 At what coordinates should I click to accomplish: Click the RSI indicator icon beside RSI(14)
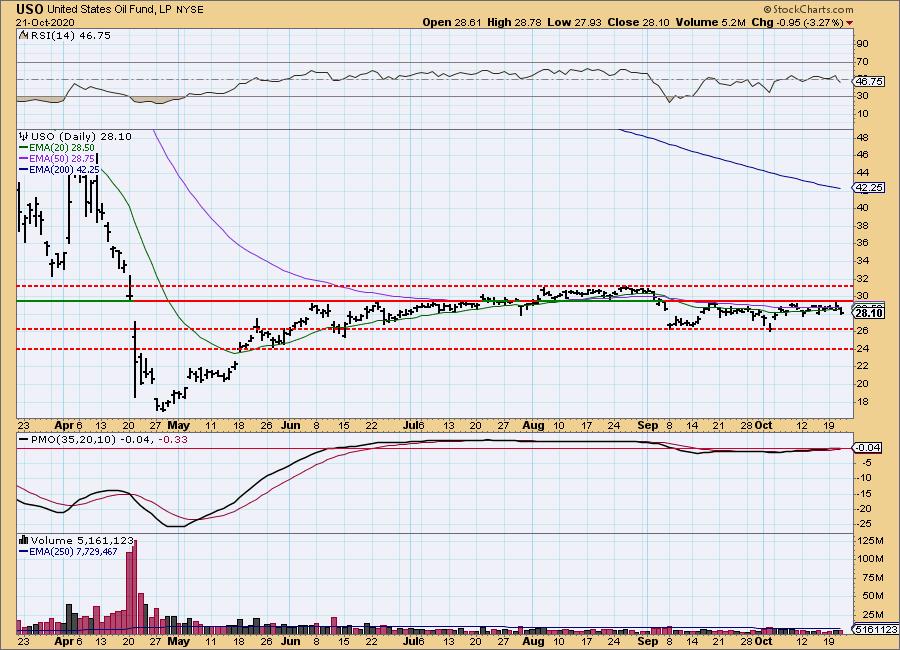23,35
